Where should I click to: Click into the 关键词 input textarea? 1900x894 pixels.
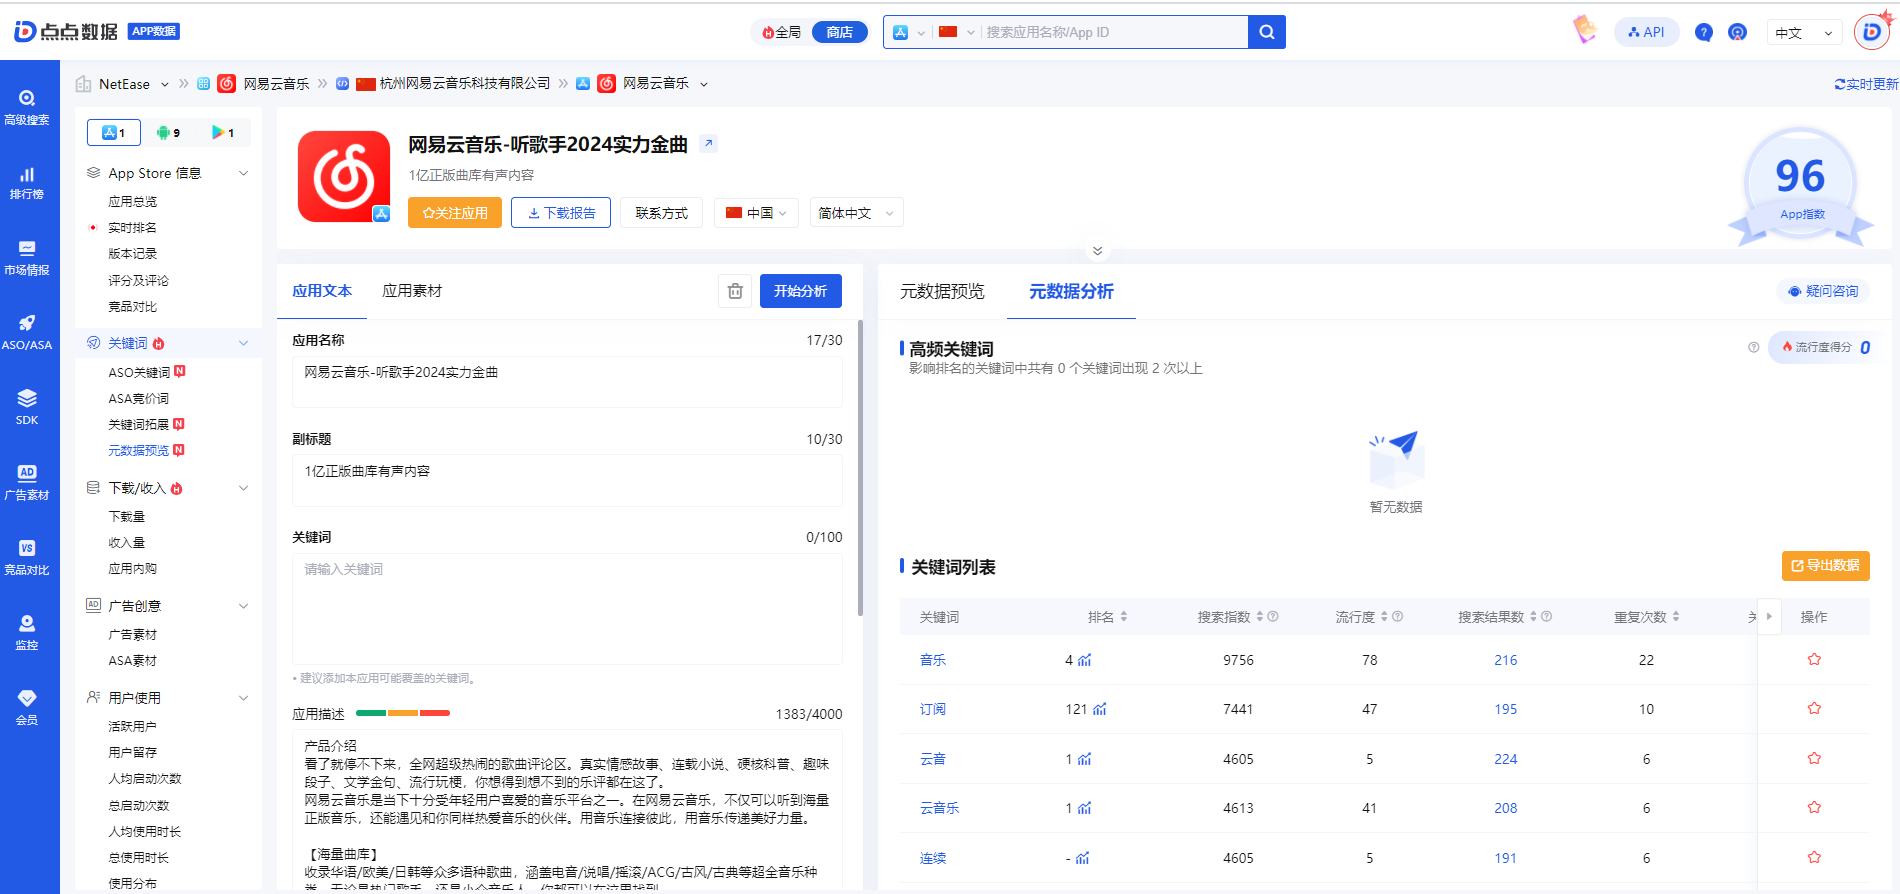click(x=567, y=608)
